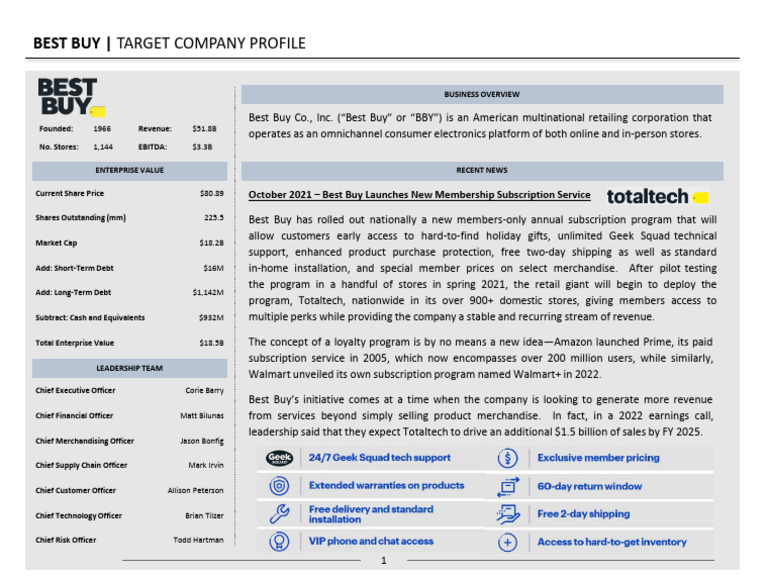Select the Total Enterprise Value row
Viewport: 768px width, 576px height.
[129, 343]
